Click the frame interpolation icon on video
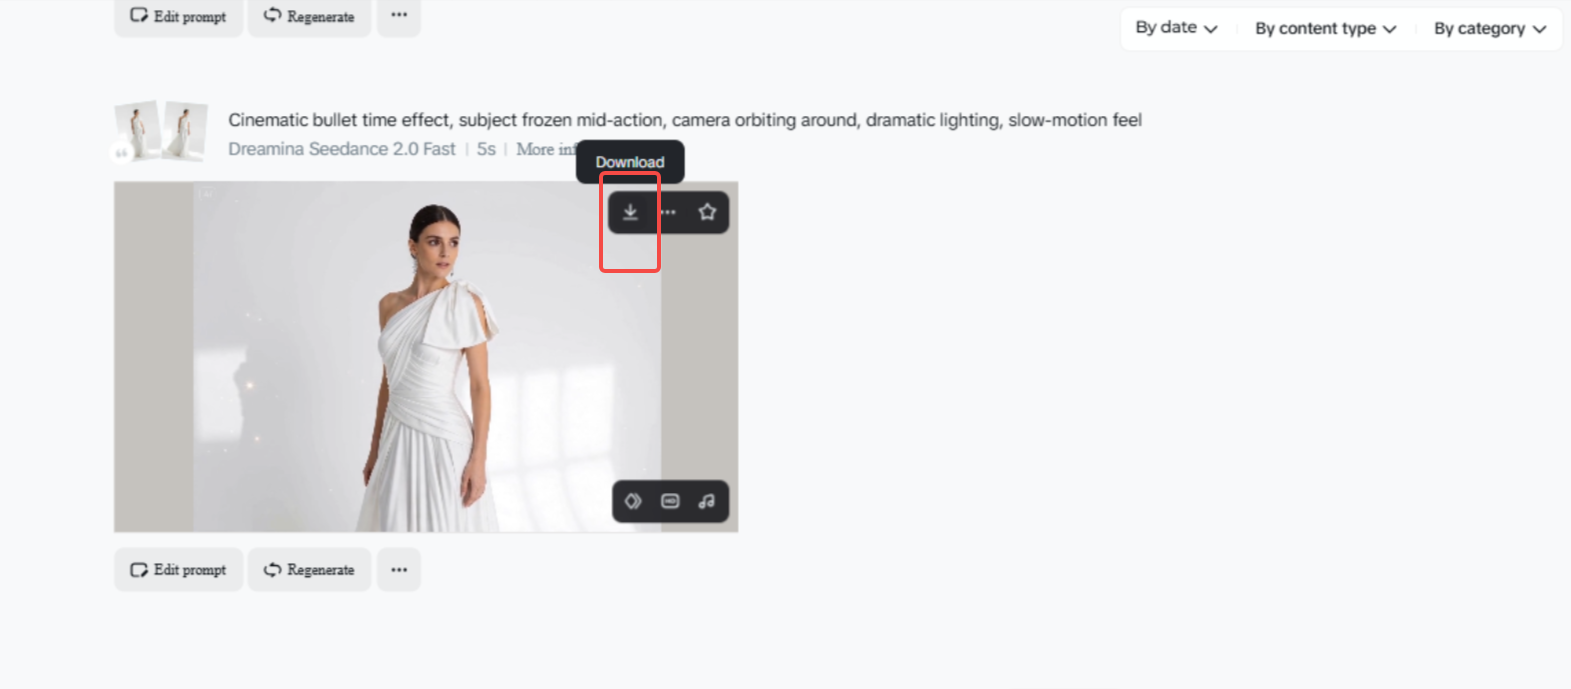1571x689 pixels. pyautogui.click(x=633, y=501)
